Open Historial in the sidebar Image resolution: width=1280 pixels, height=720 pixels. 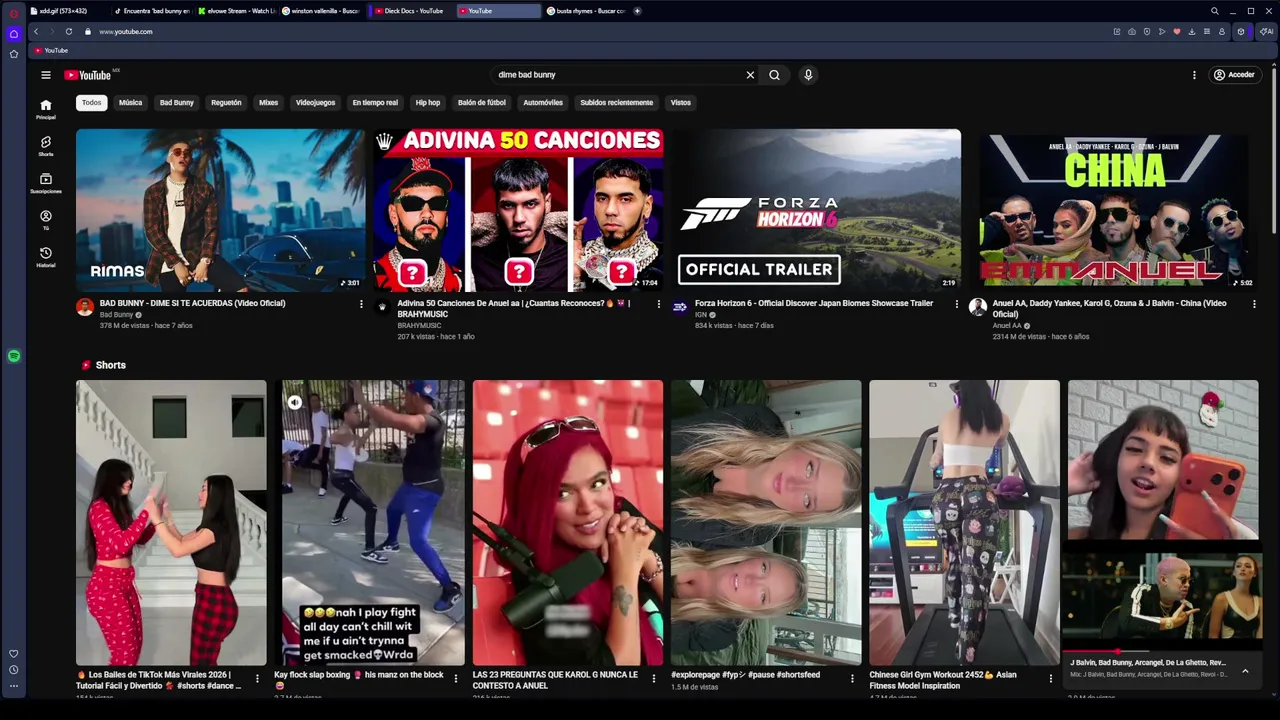tap(45, 257)
